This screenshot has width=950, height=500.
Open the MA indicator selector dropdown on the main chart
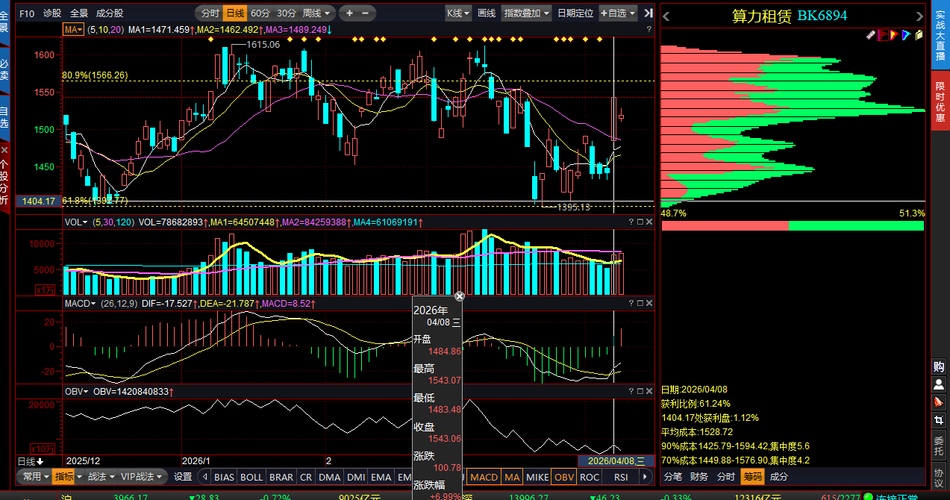(x=73, y=29)
